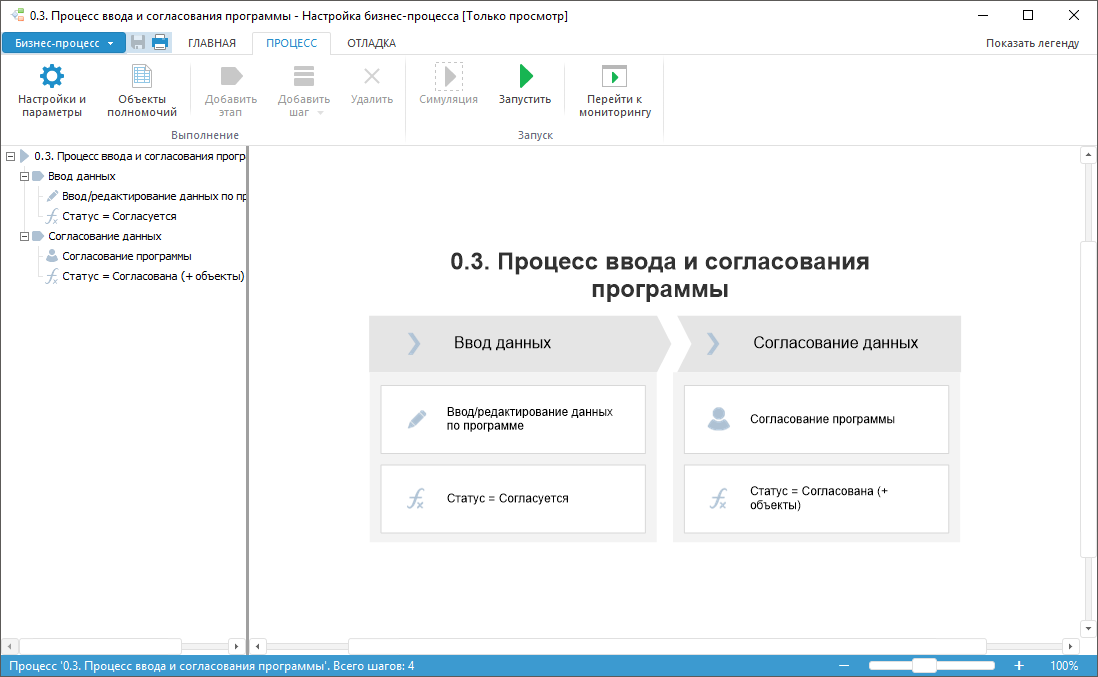Collapse the Согласование данных tree node
Screen dimensions: 1098x677
(x=25, y=236)
